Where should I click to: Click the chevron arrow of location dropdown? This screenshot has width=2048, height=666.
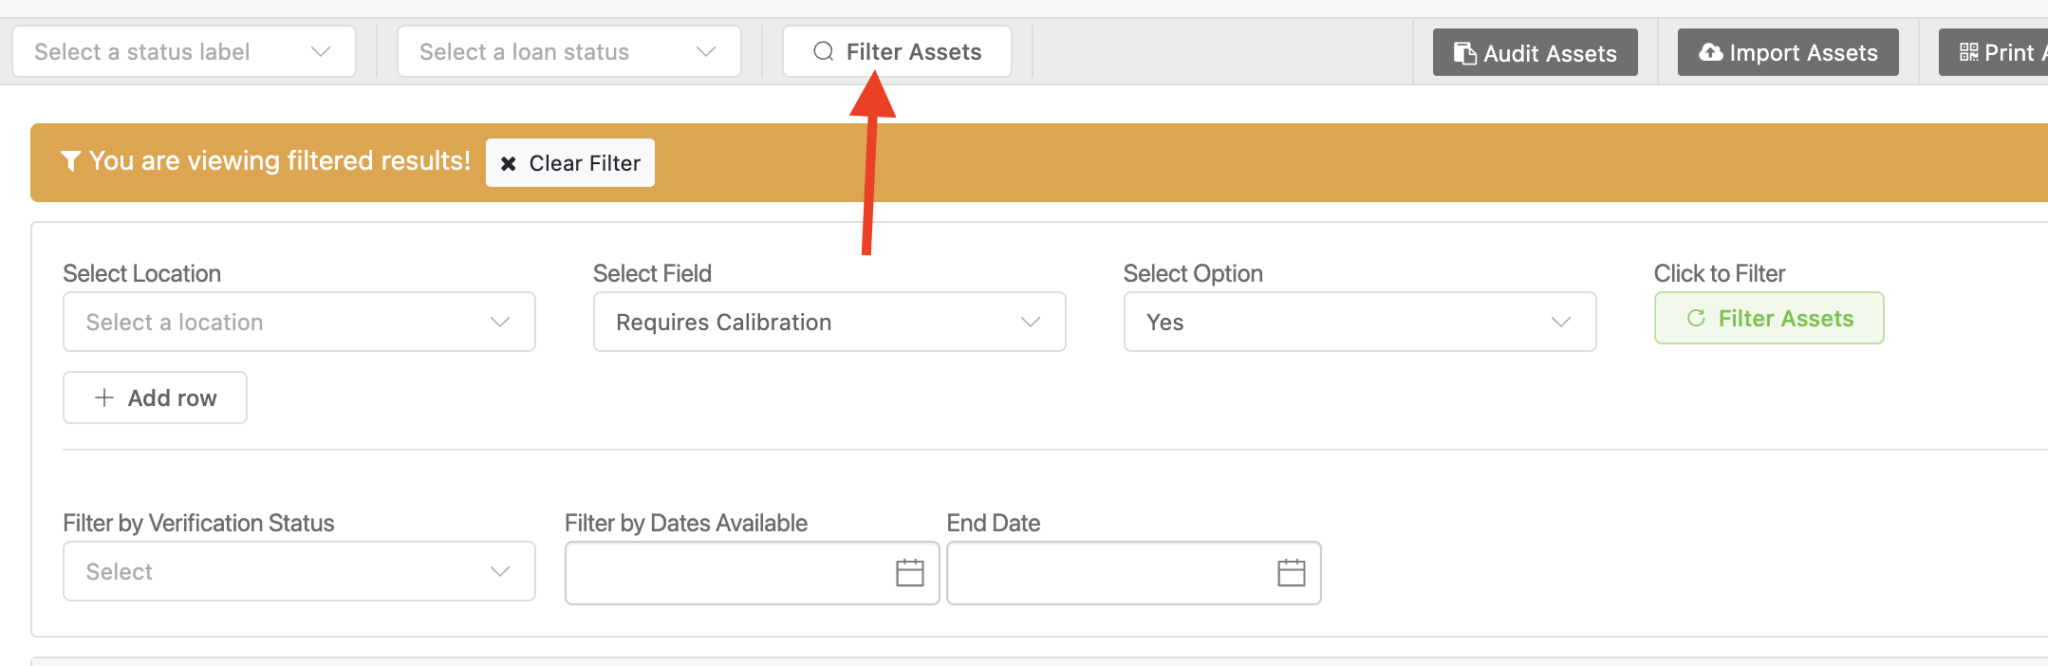pyautogui.click(x=500, y=322)
